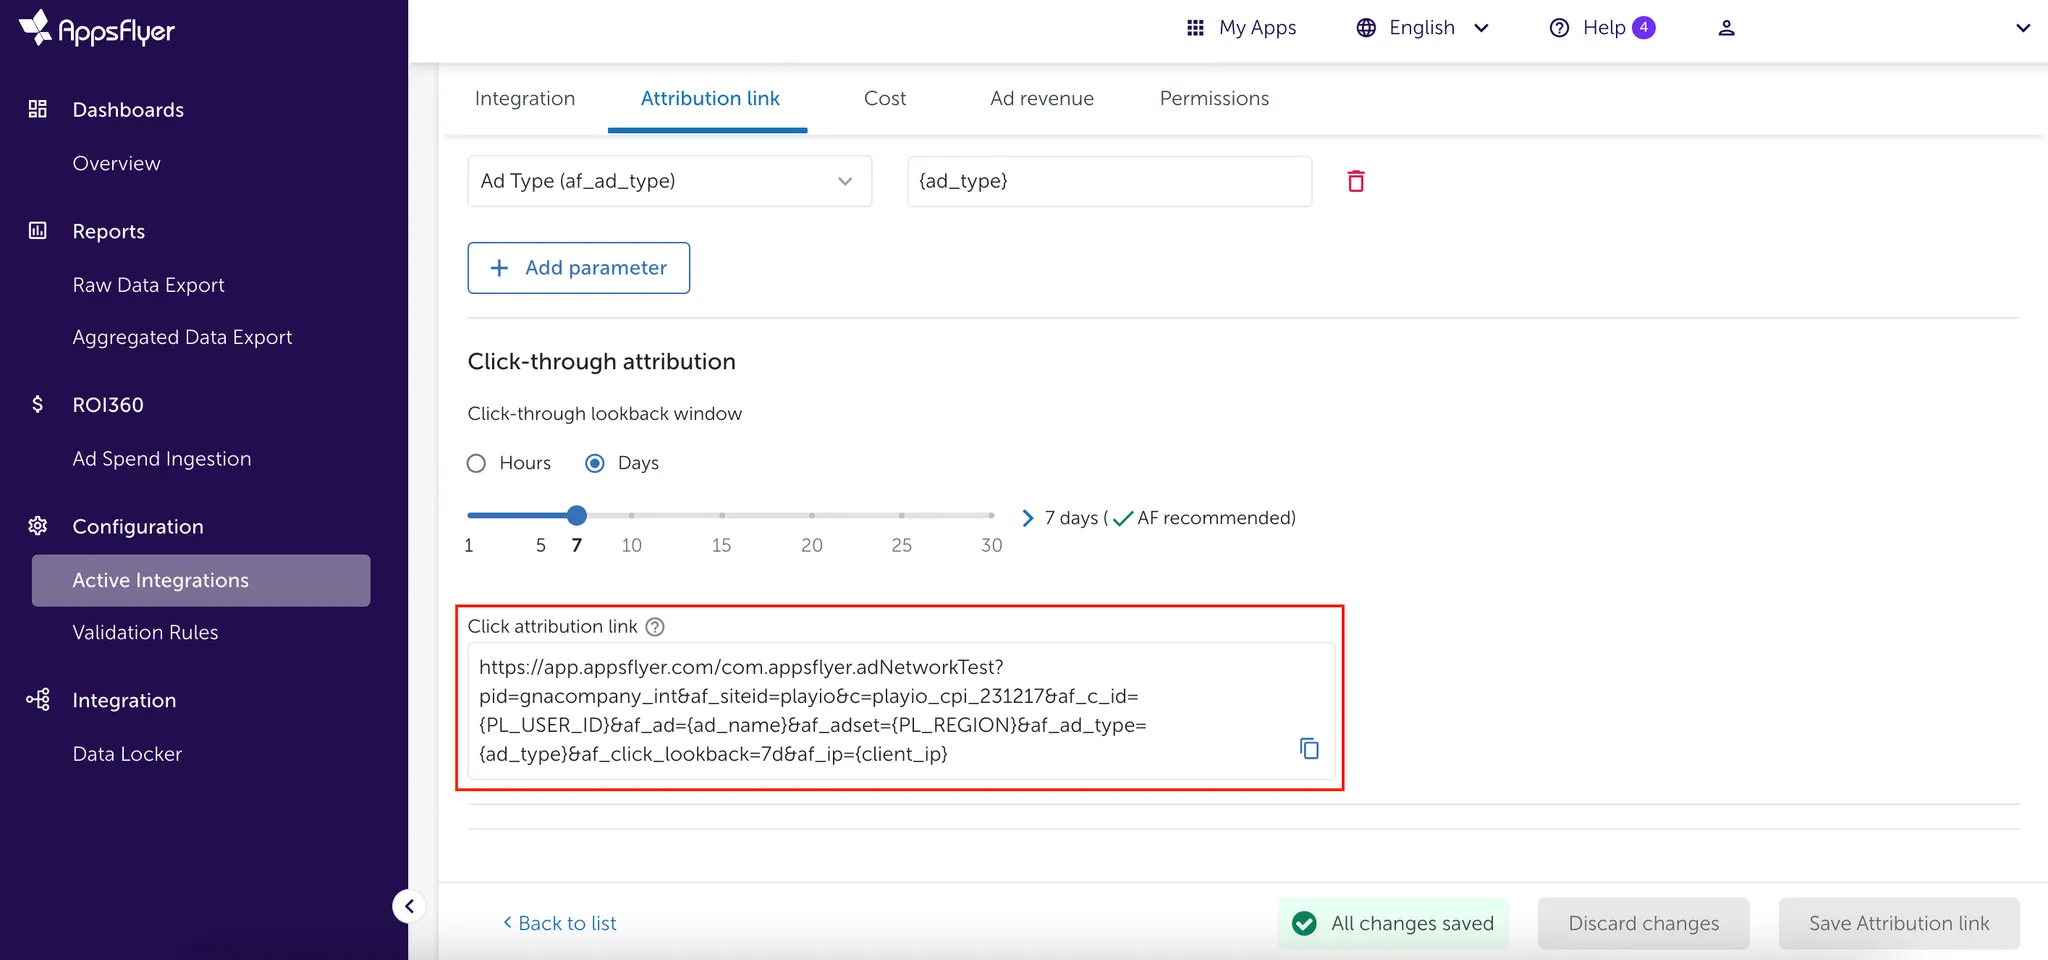Open Active Integrations
This screenshot has height=960, width=2048.
(x=201, y=580)
